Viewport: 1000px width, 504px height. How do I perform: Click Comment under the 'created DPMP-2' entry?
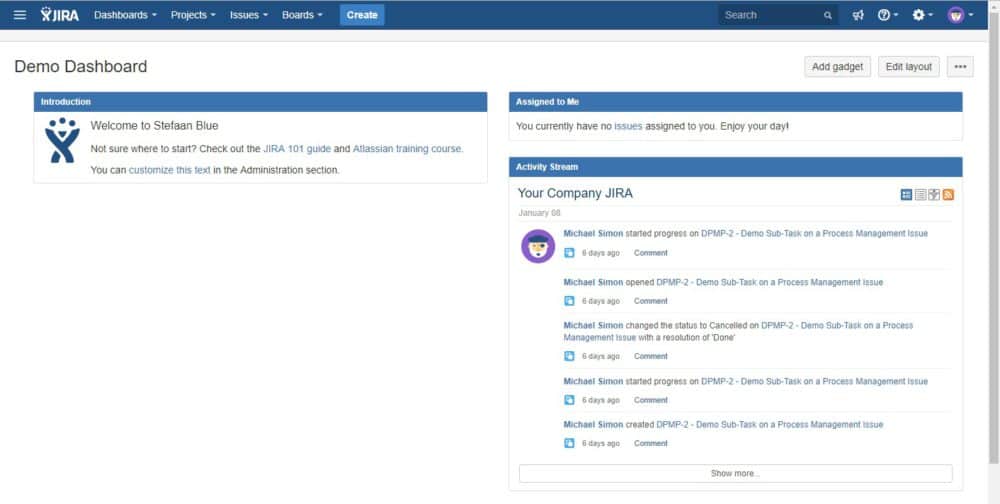pyautogui.click(x=651, y=443)
